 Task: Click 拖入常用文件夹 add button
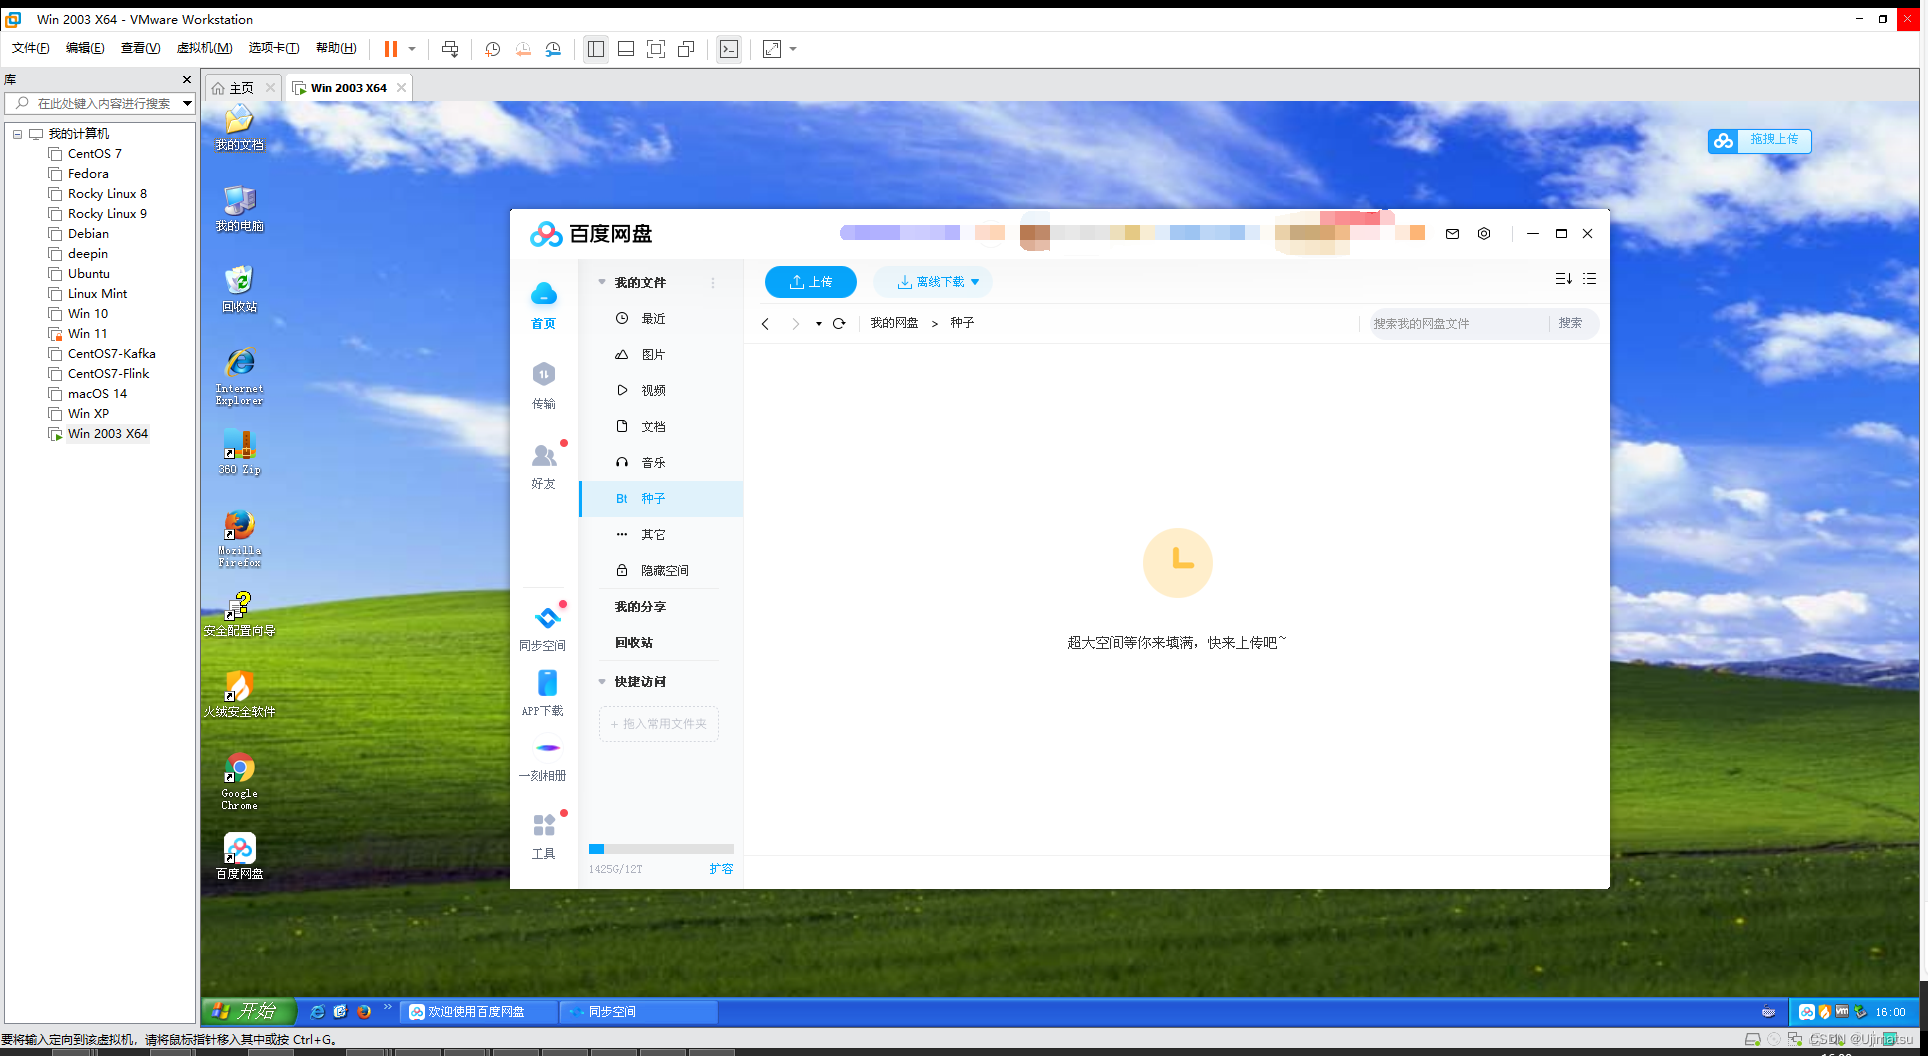pos(659,724)
